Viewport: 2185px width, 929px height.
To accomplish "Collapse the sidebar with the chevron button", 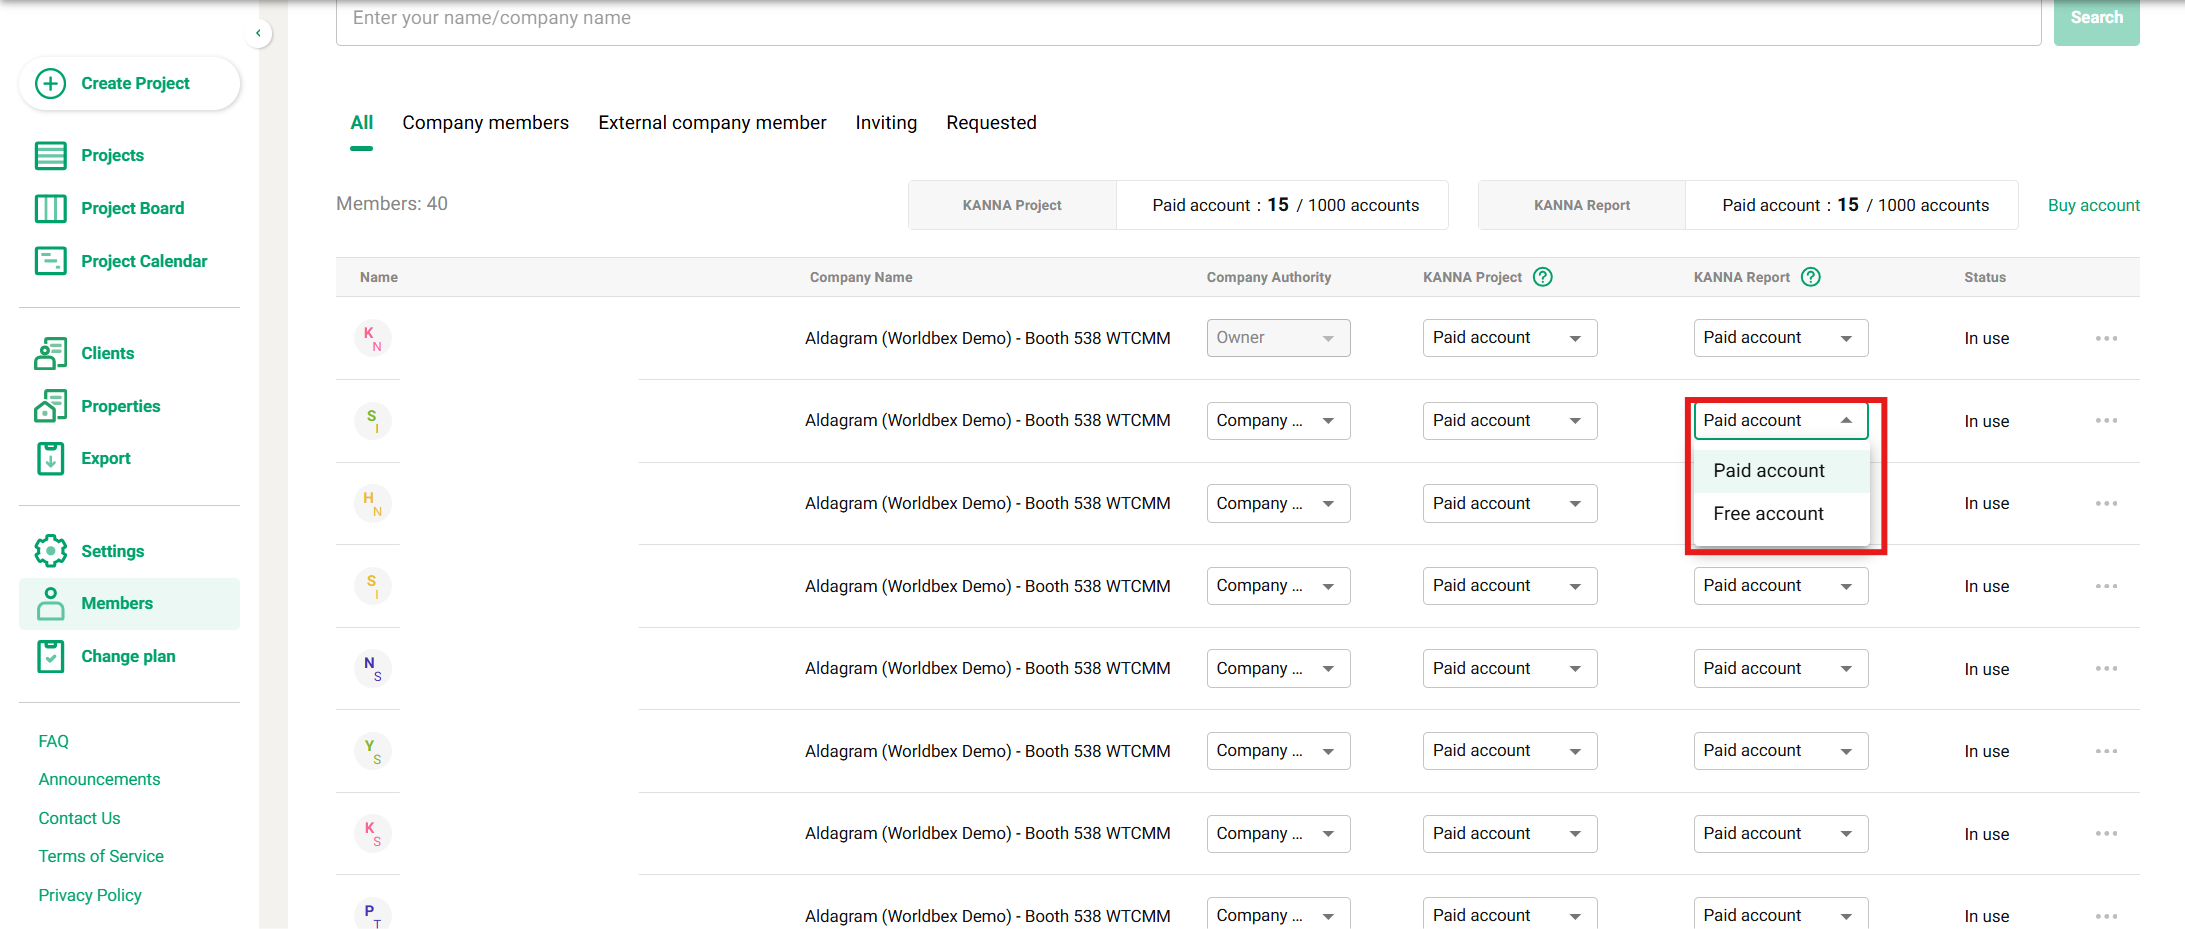I will click(258, 33).
